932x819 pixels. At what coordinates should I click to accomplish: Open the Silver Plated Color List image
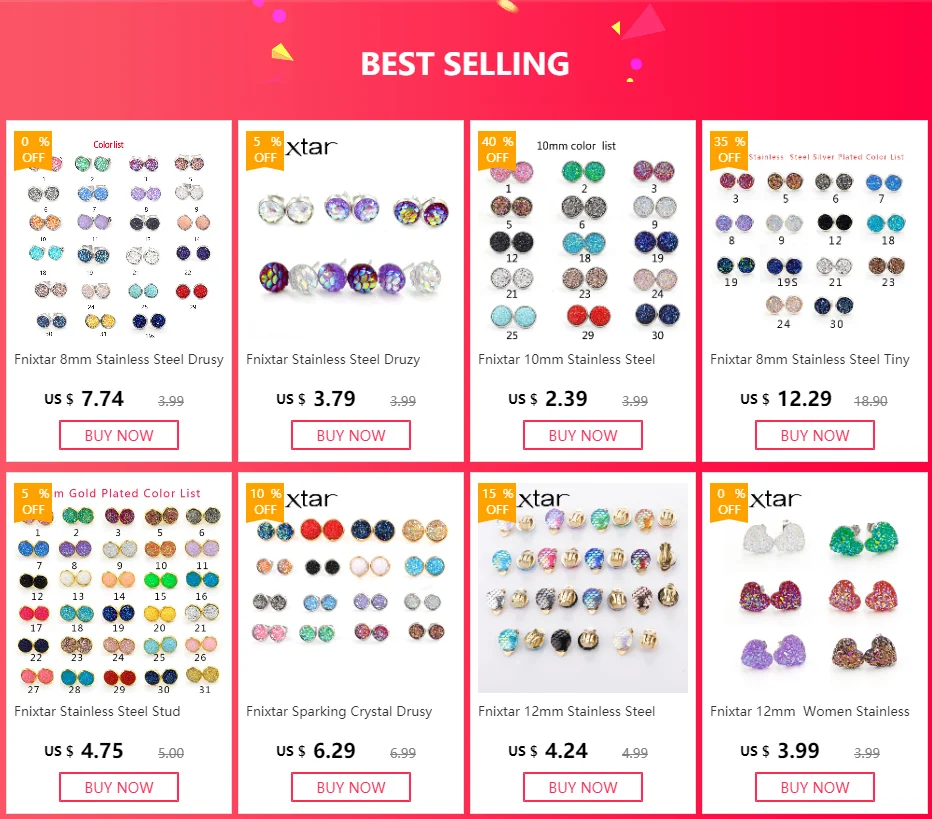815,237
